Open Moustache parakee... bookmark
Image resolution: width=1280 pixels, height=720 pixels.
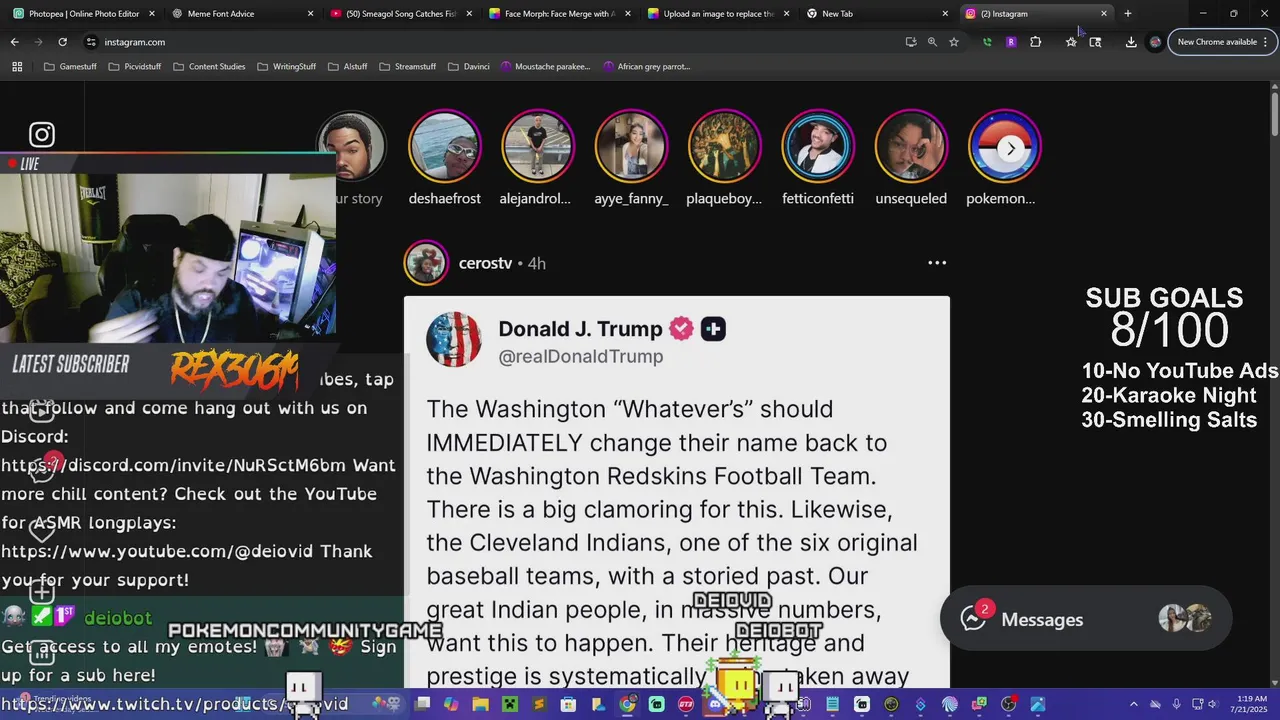click(x=547, y=66)
